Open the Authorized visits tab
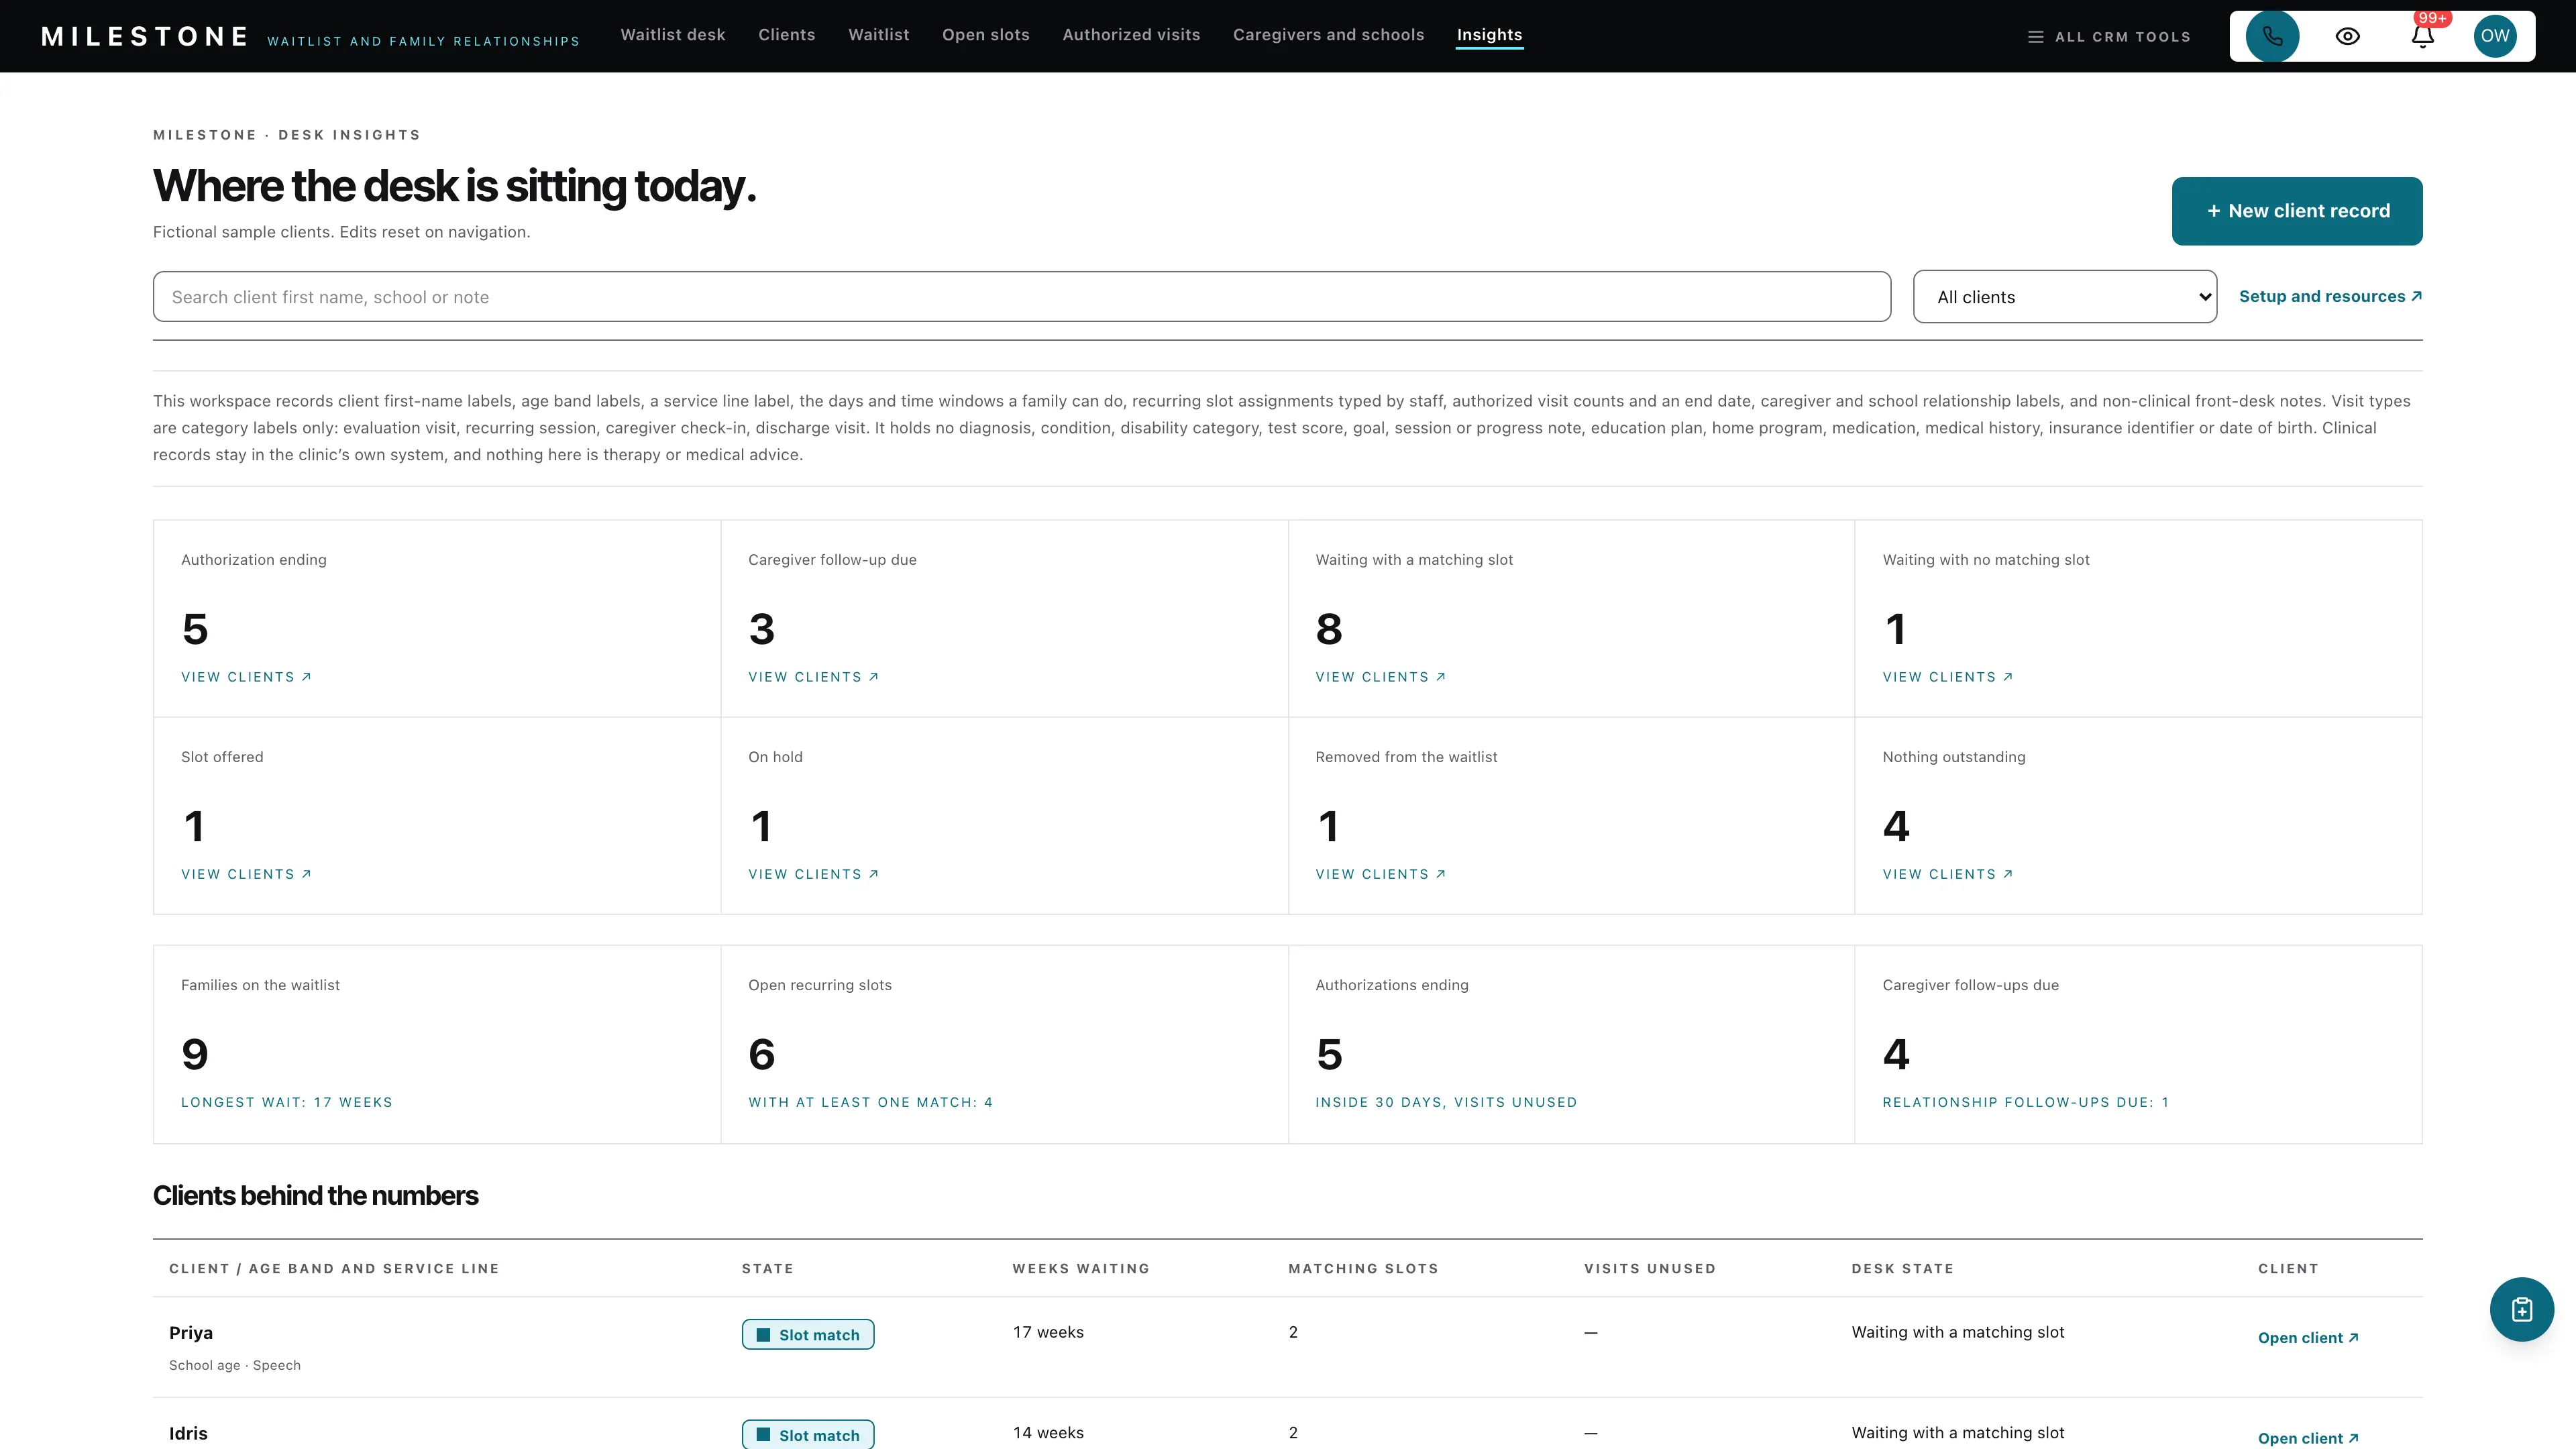2576x1449 pixels. (1131, 35)
